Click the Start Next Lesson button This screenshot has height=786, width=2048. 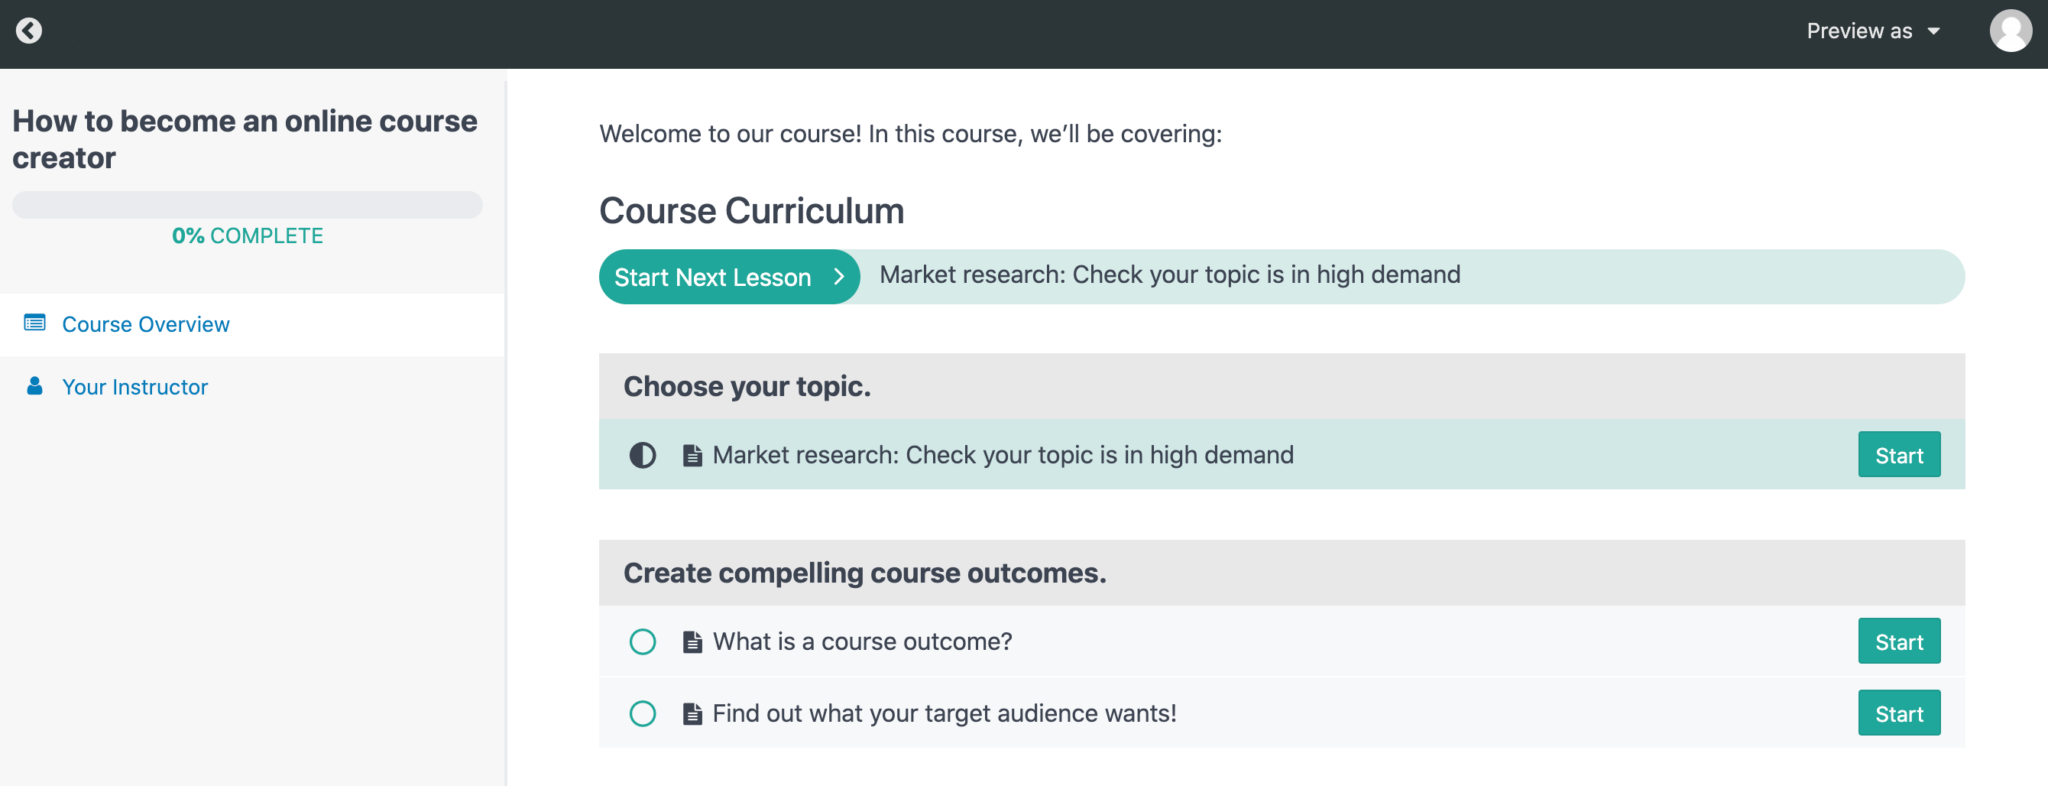click(730, 277)
